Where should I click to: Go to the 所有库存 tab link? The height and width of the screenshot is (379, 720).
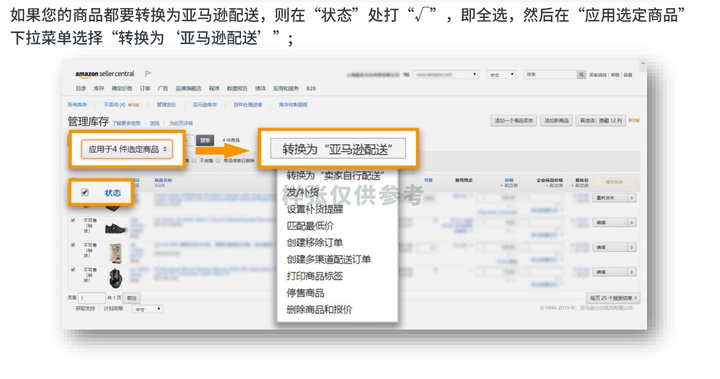[x=77, y=105]
